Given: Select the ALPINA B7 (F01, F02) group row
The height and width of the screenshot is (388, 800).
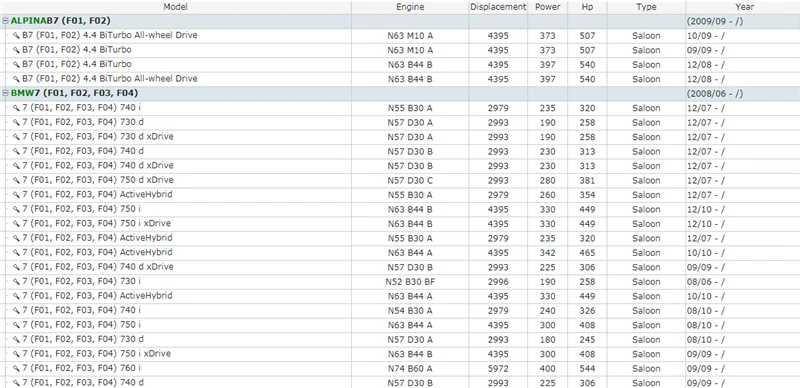Looking at the screenshot, I should tap(400, 21).
